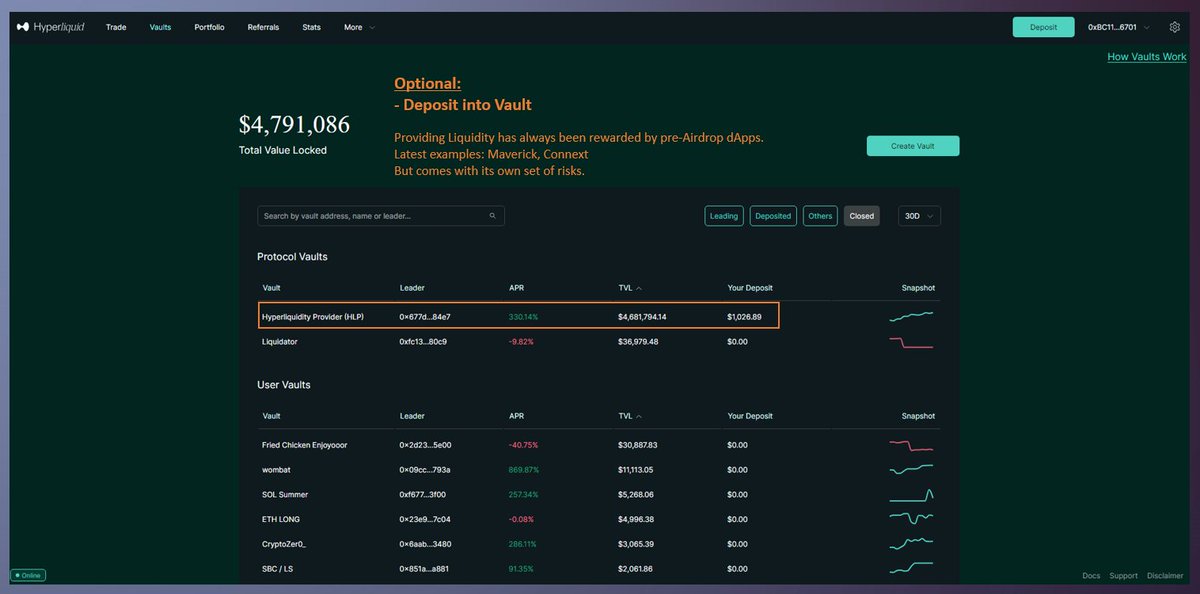Viewport: 1200px width, 594px height.
Task: View HLP vault snapshot chart
Action: pos(911,317)
